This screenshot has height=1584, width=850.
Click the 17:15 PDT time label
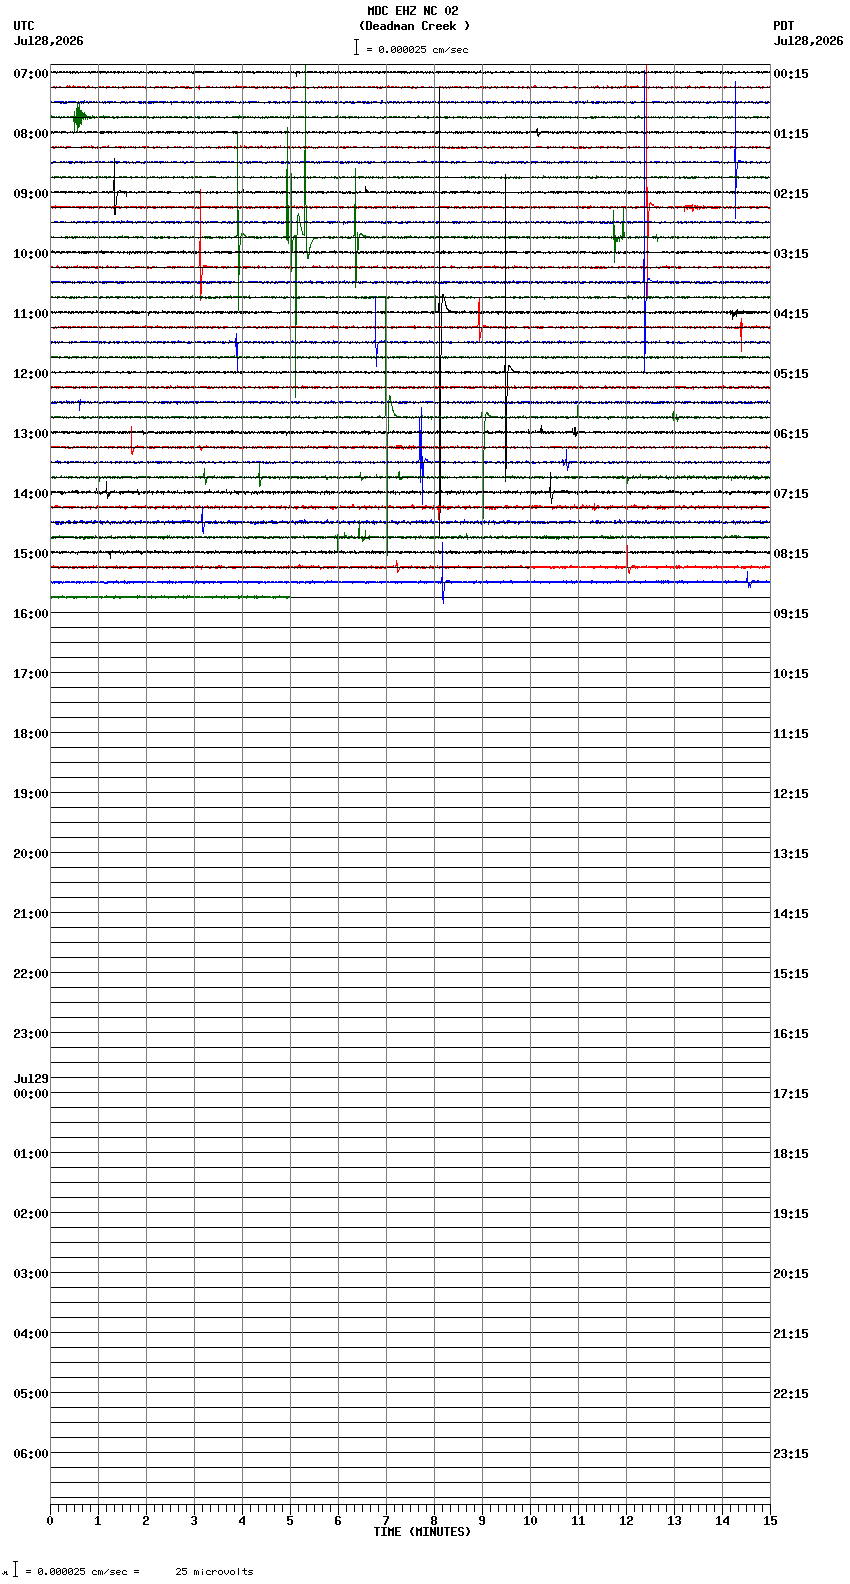(x=791, y=1094)
